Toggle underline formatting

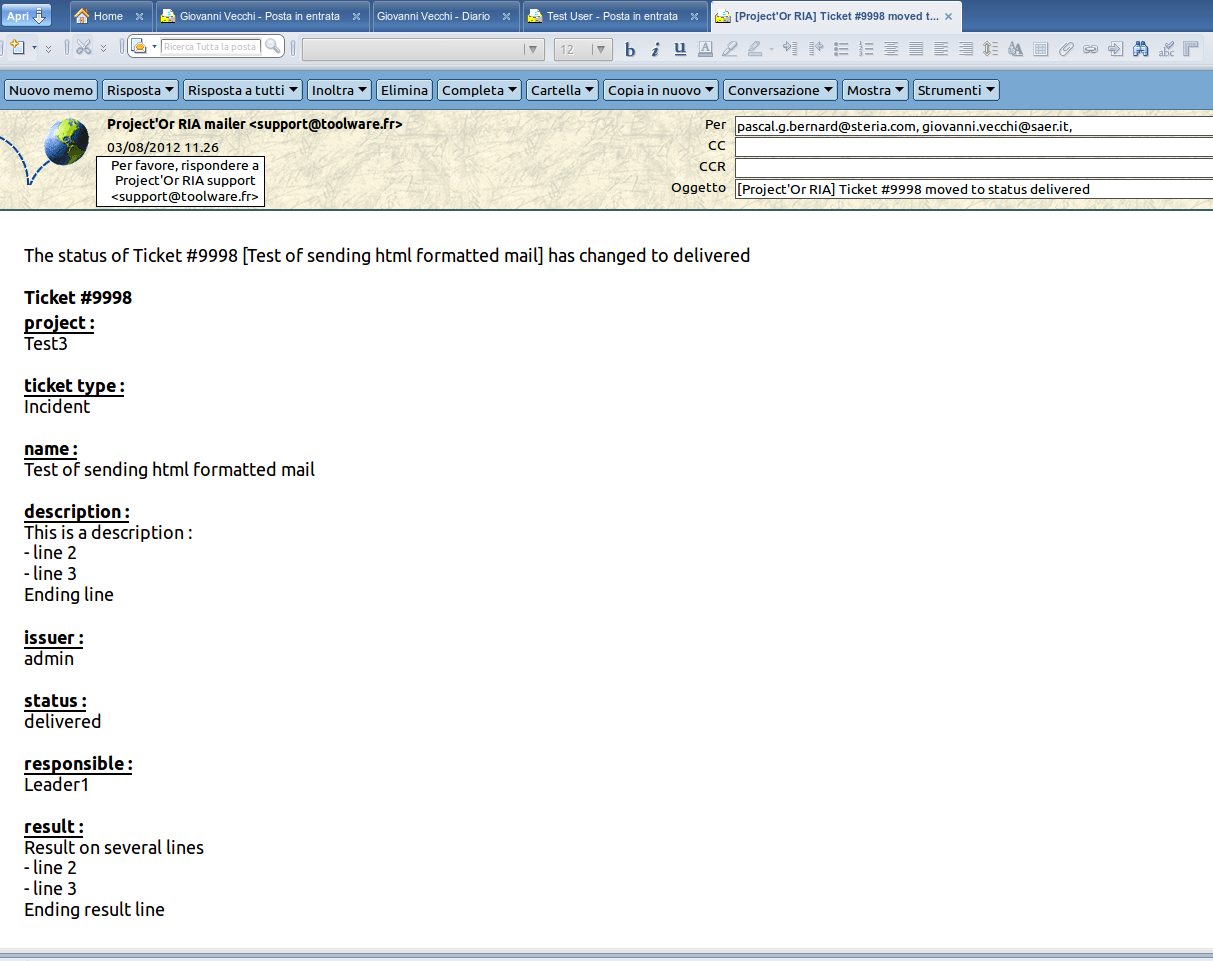[680, 49]
